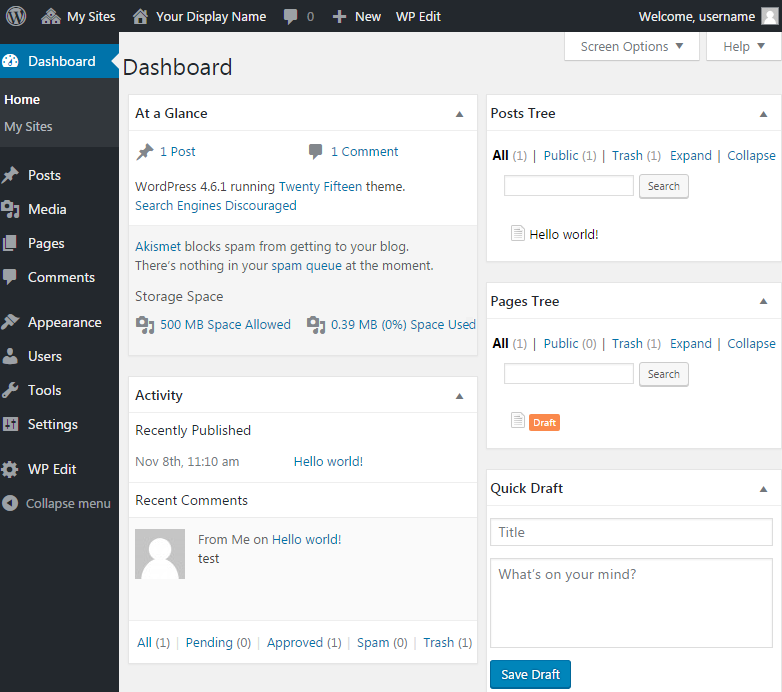Screen dimensions: 782x692
Task: Click the comment bubble icon in admin bar
Action: click(290, 16)
